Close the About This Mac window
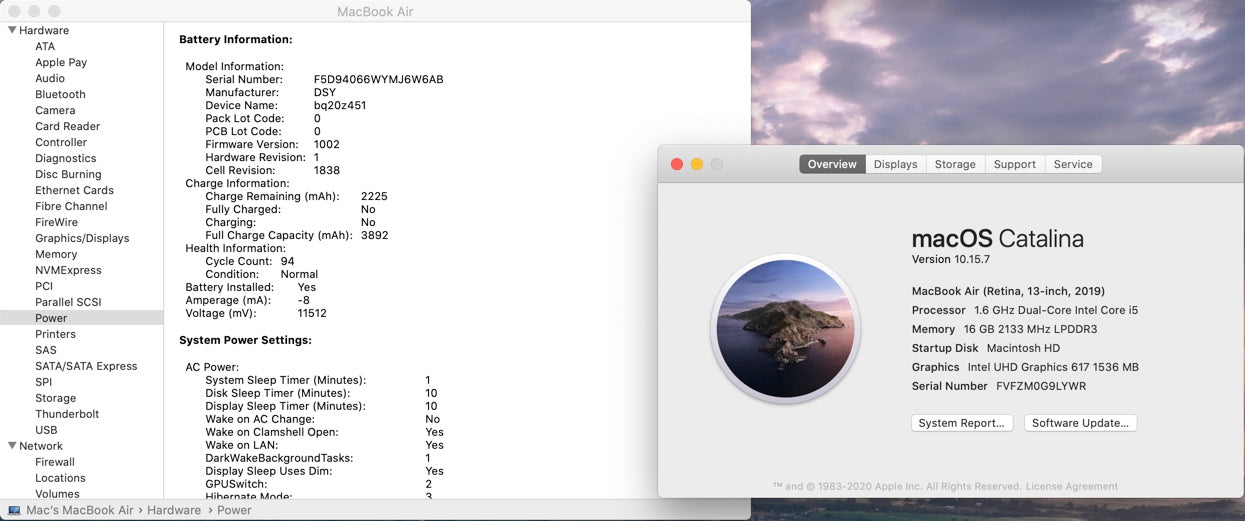Screen dimensions: 1245x521 click(677, 164)
